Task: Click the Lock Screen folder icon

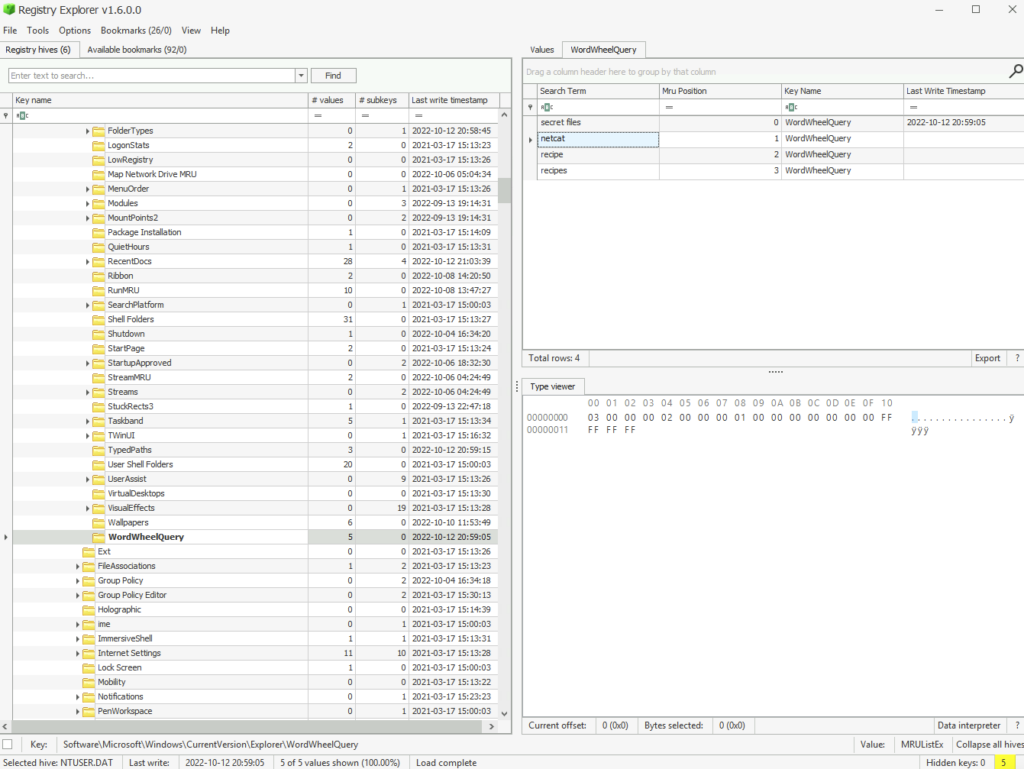Action: (89, 668)
